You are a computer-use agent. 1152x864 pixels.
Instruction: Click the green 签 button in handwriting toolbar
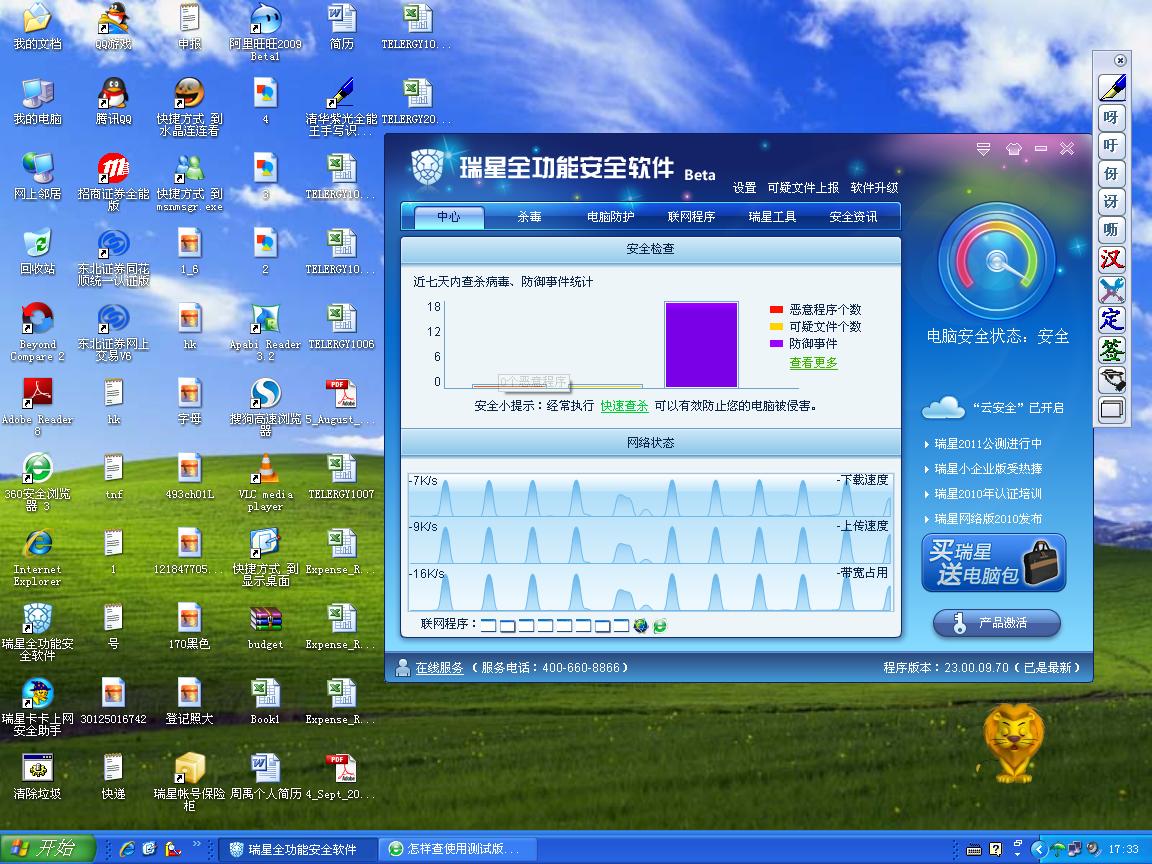click(1112, 350)
